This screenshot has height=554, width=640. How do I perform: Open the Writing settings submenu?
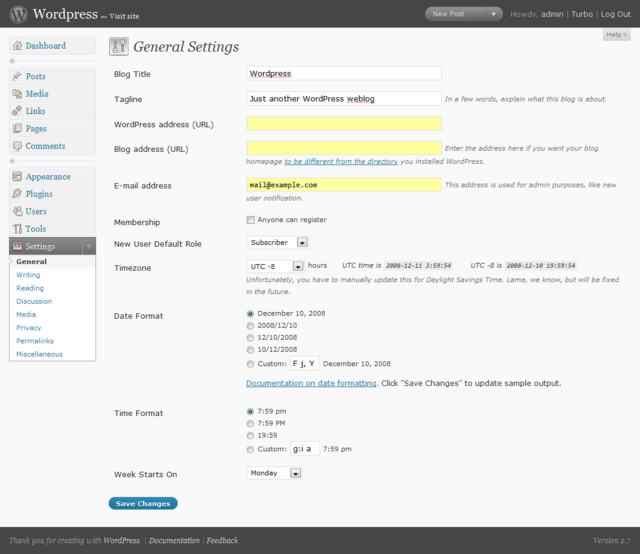click(x=28, y=275)
